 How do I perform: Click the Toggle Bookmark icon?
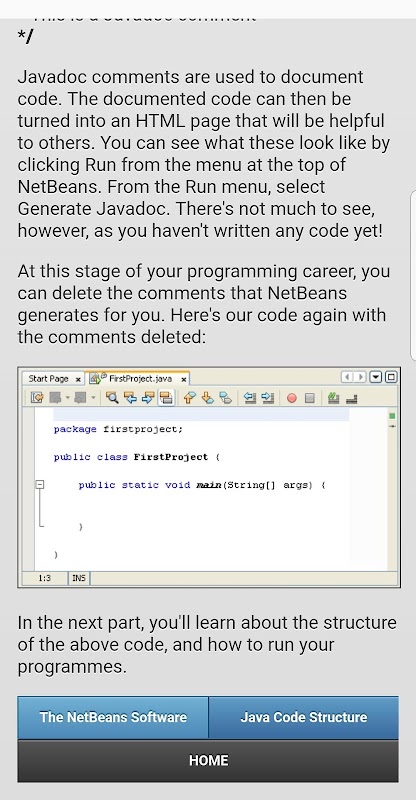225,398
